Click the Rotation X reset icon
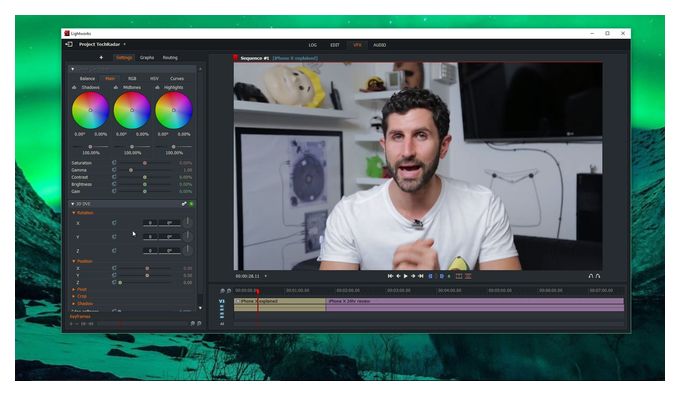The width and height of the screenshot is (680, 396). (x=114, y=223)
